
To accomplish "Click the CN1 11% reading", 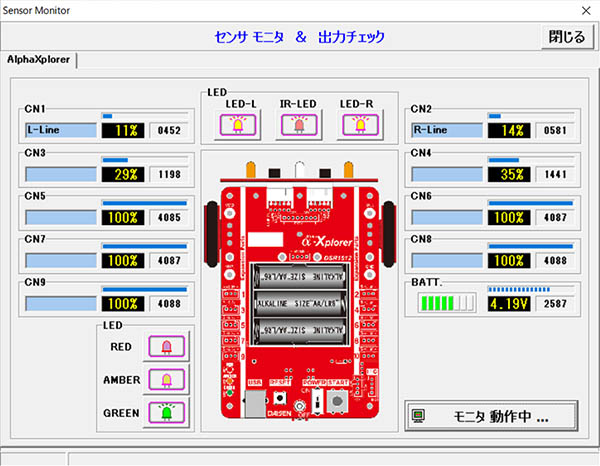I will click(x=123, y=130).
